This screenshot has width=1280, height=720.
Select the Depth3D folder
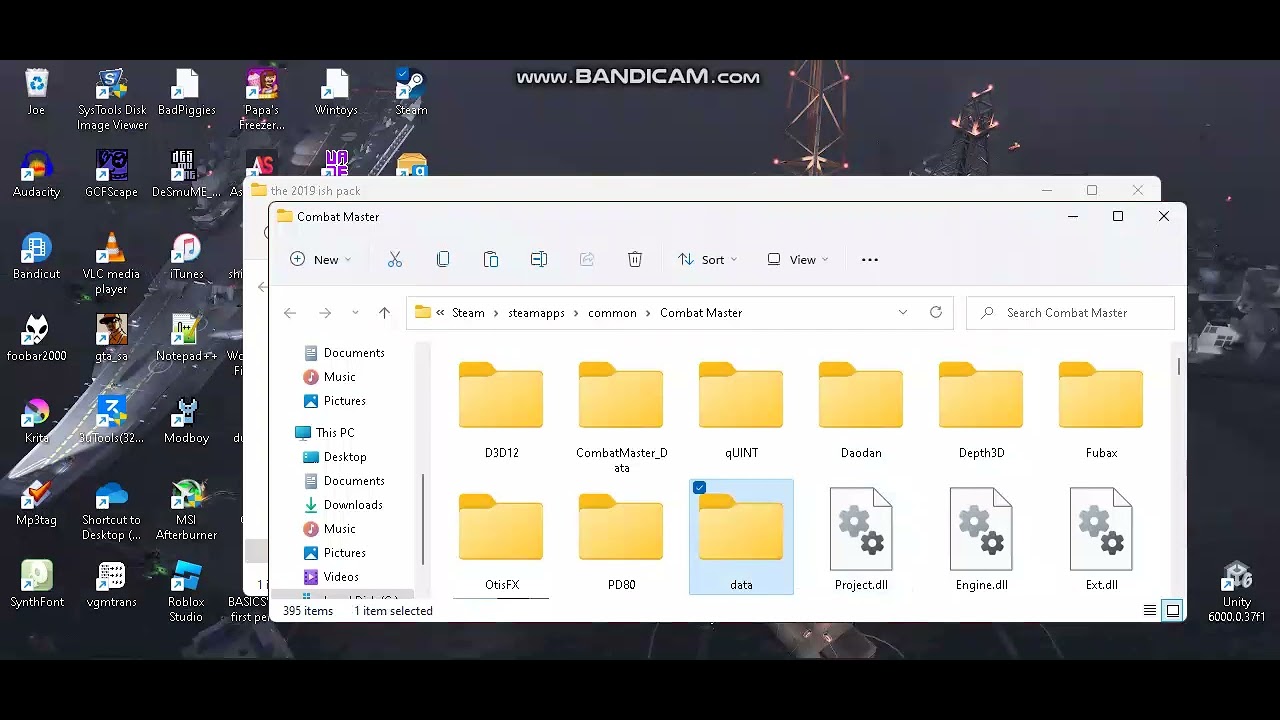pyautogui.click(x=981, y=410)
